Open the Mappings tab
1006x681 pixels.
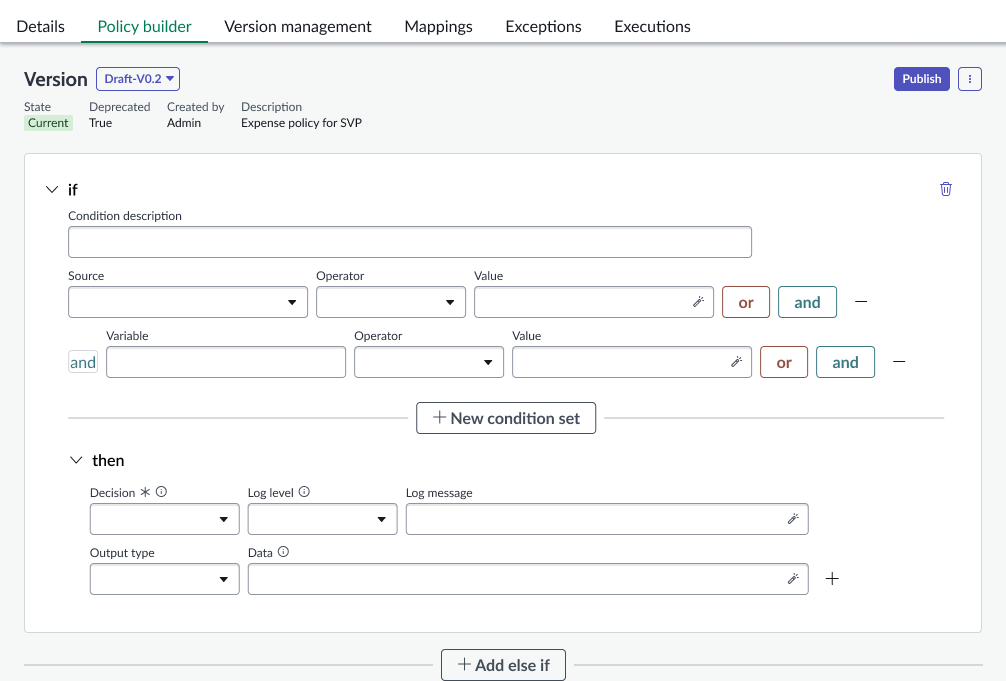tap(438, 26)
